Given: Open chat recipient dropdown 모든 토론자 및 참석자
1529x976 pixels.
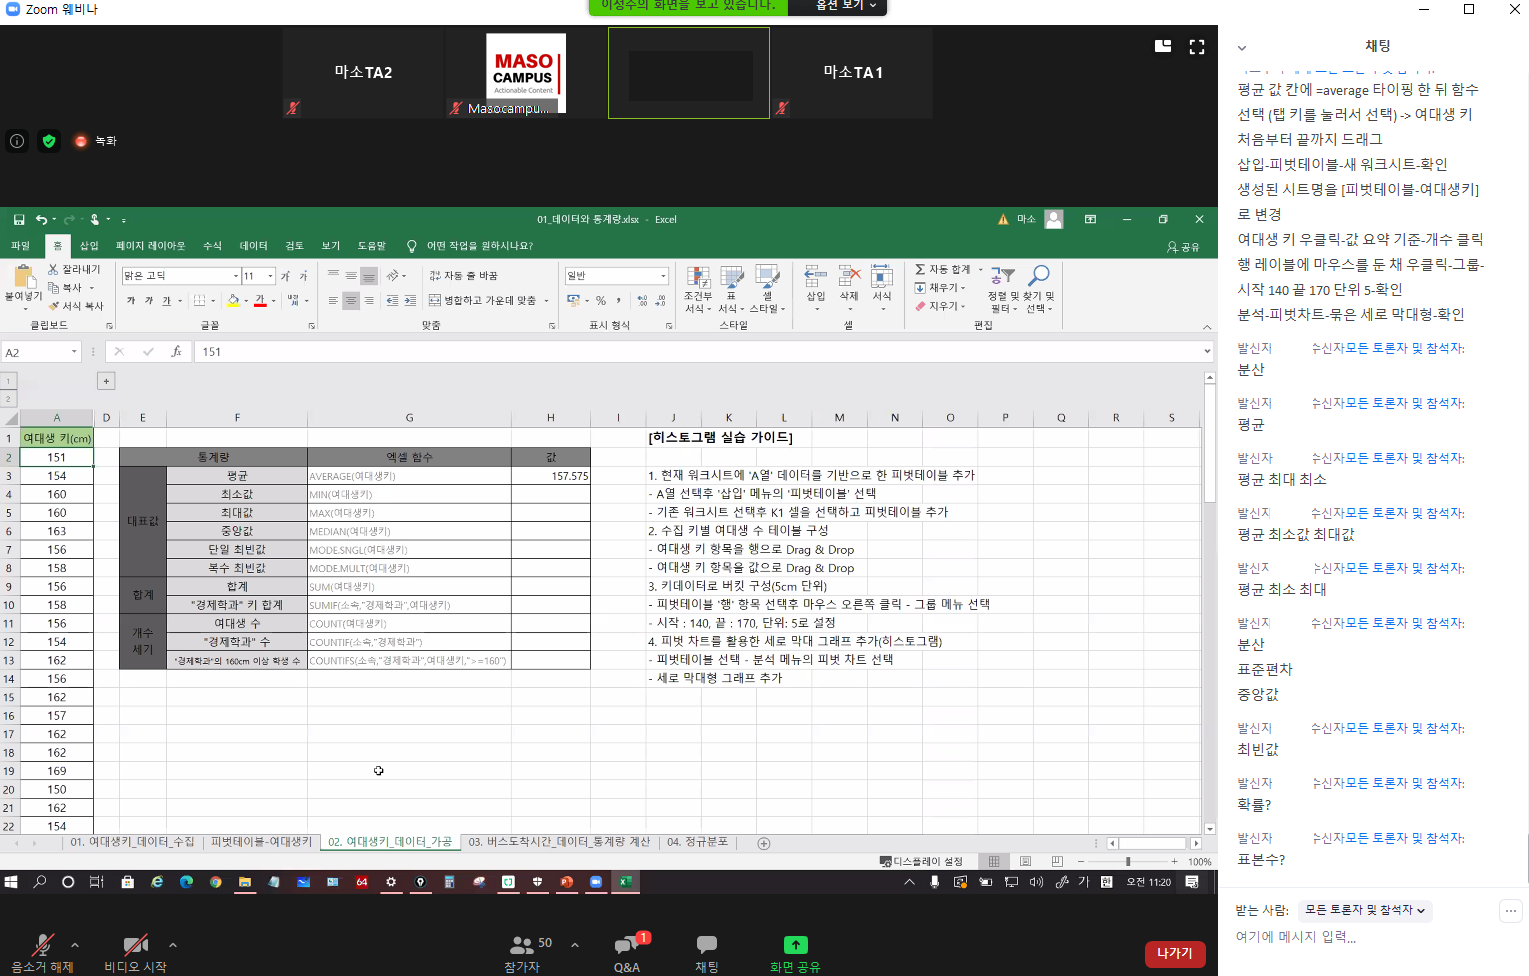Looking at the screenshot, I should [x=1365, y=910].
